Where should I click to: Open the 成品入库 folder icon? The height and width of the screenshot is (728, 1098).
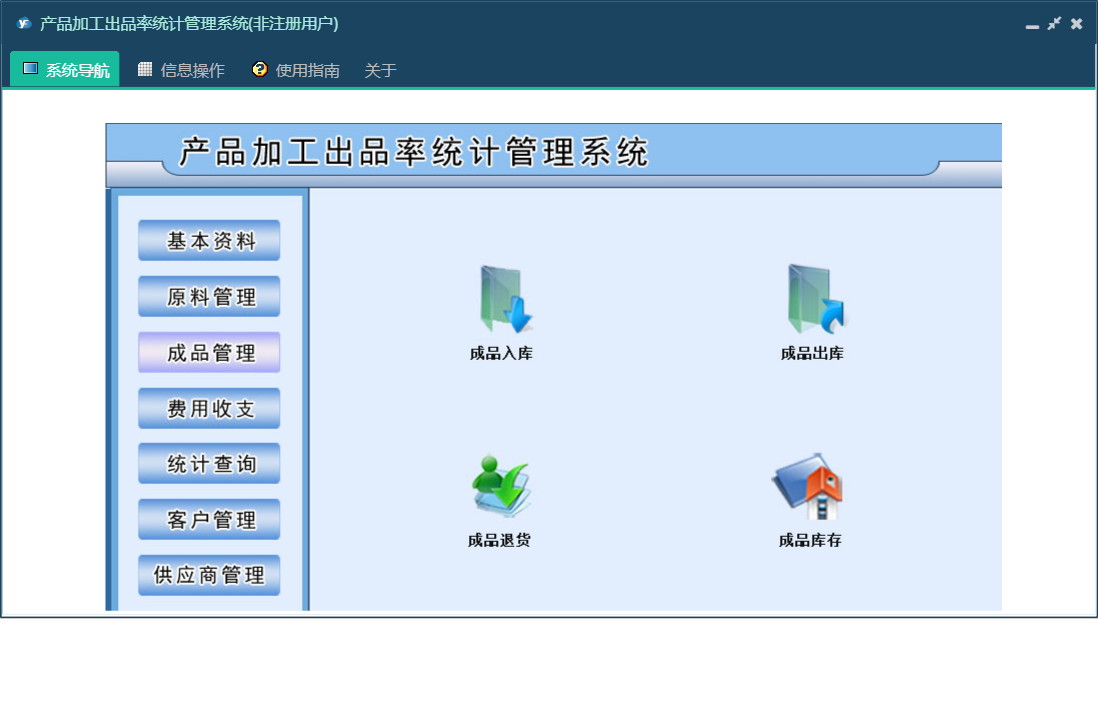pos(505,299)
